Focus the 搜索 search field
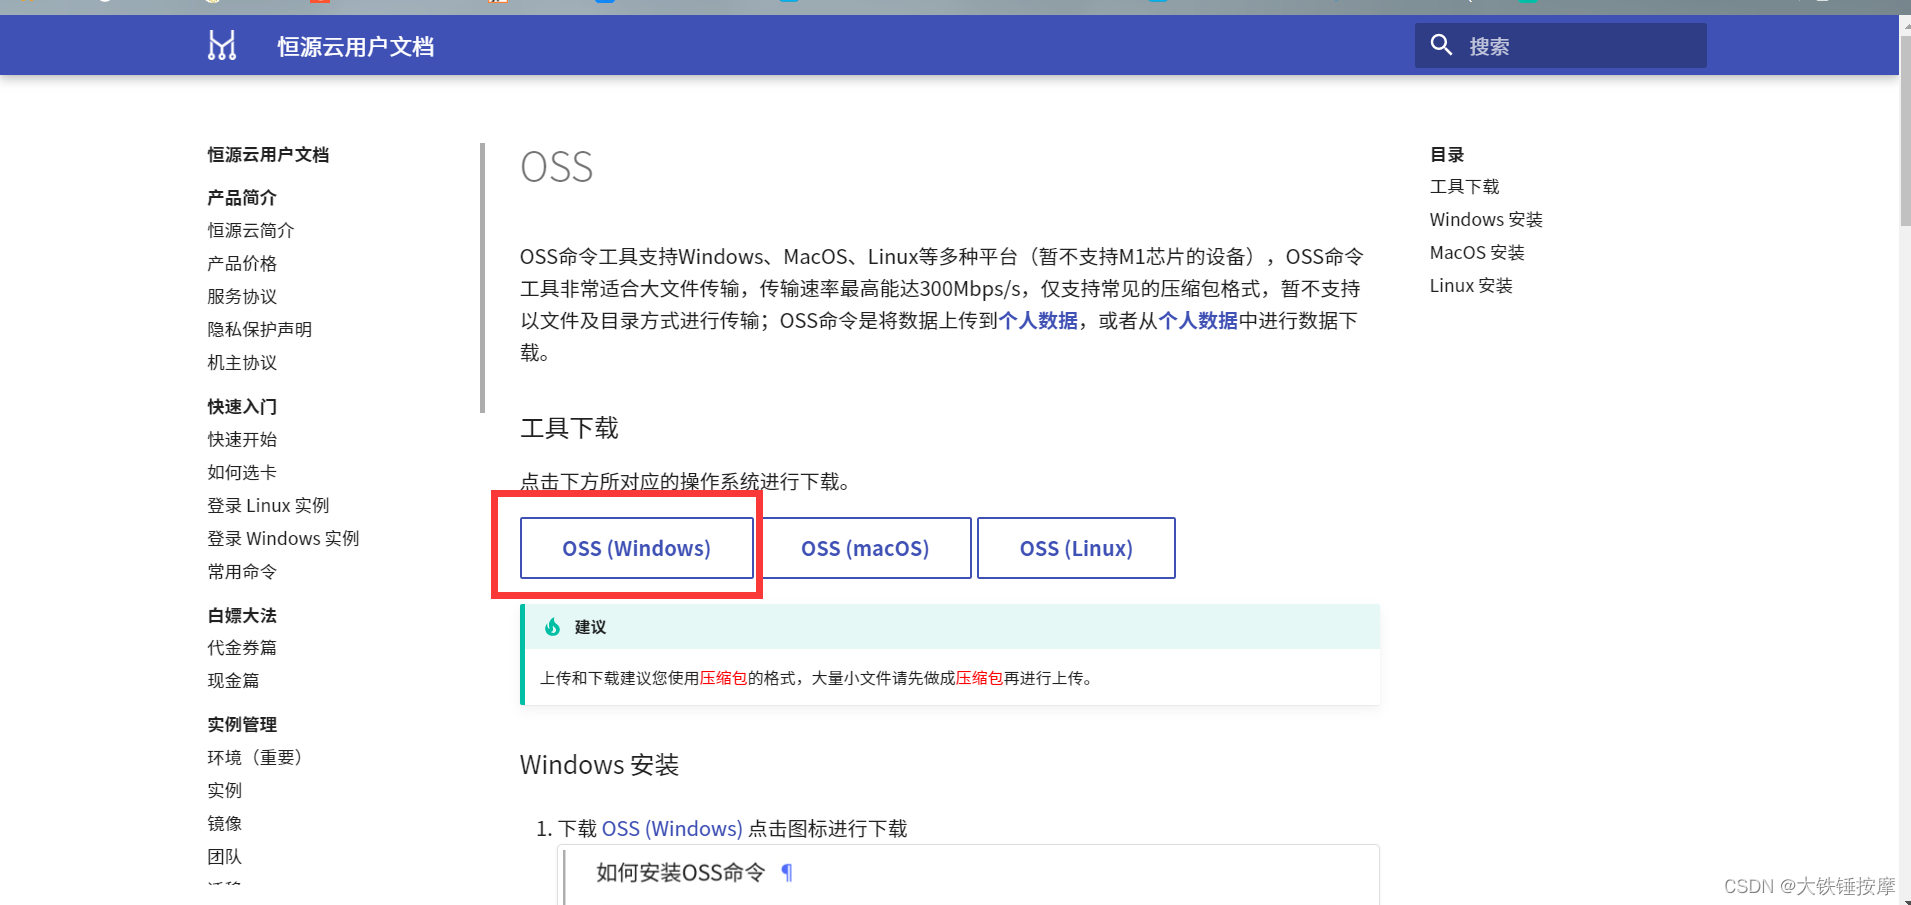This screenshot has width=1911, height=905. coord(1560,46)
